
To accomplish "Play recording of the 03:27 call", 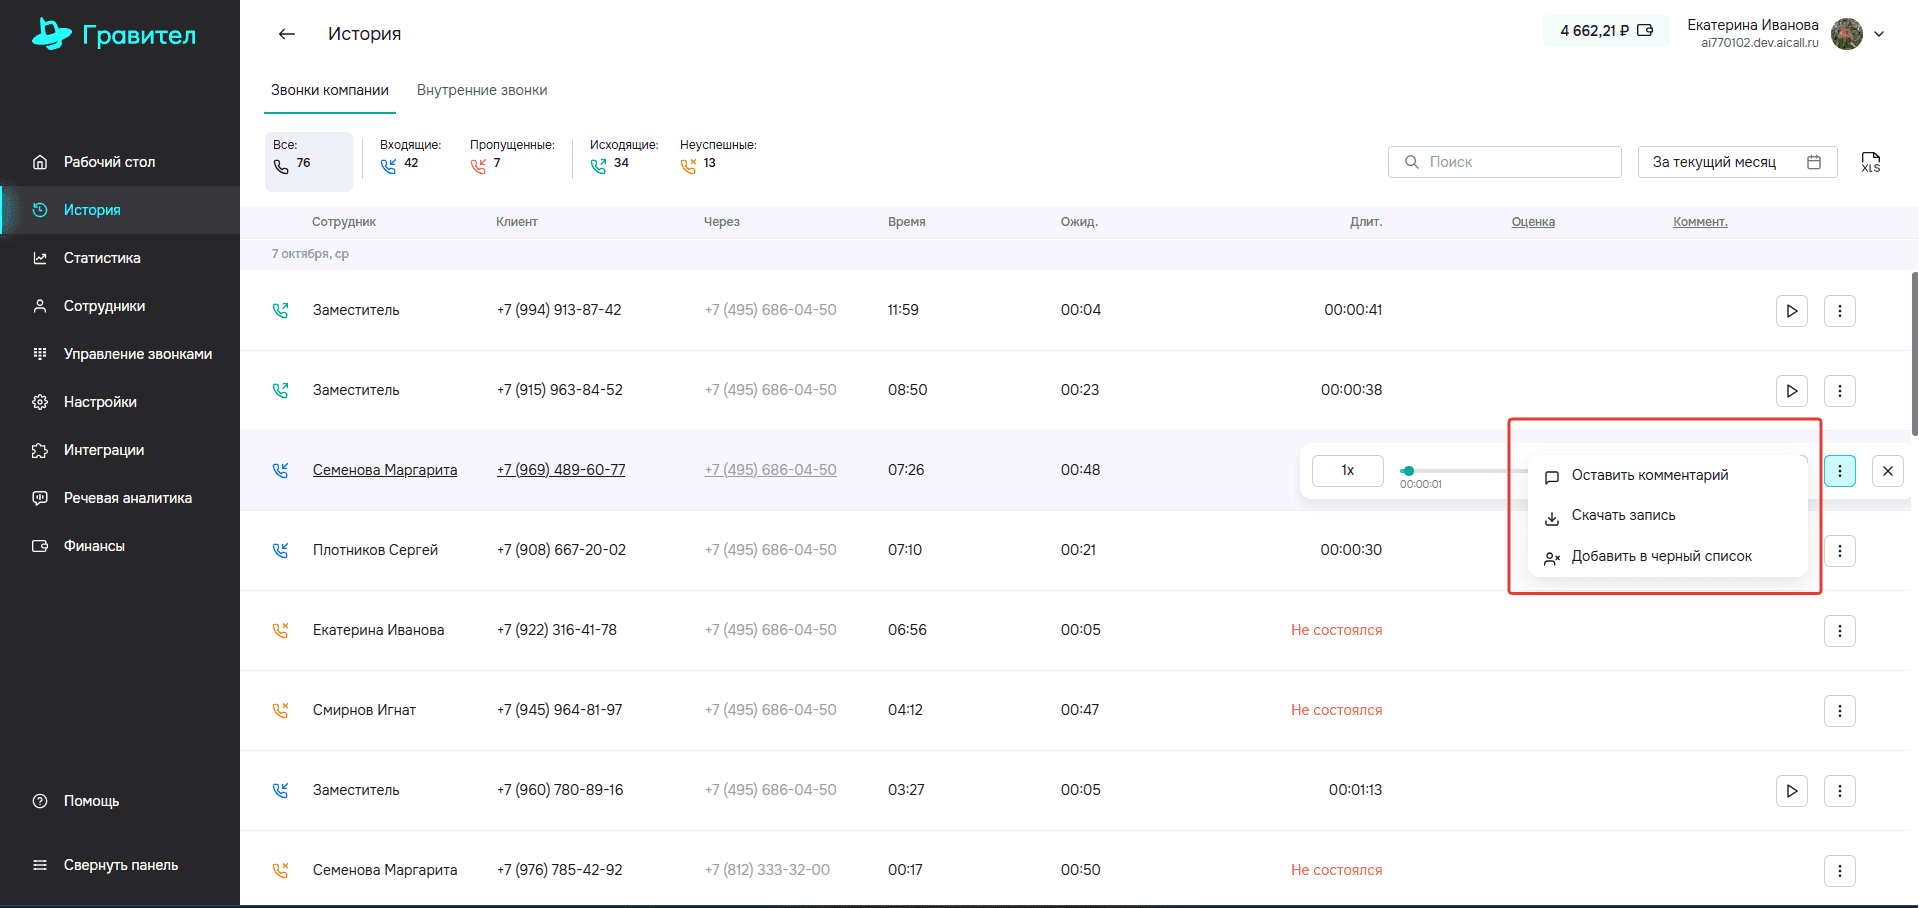I will pyautogui.click(x=1792, y=791).
